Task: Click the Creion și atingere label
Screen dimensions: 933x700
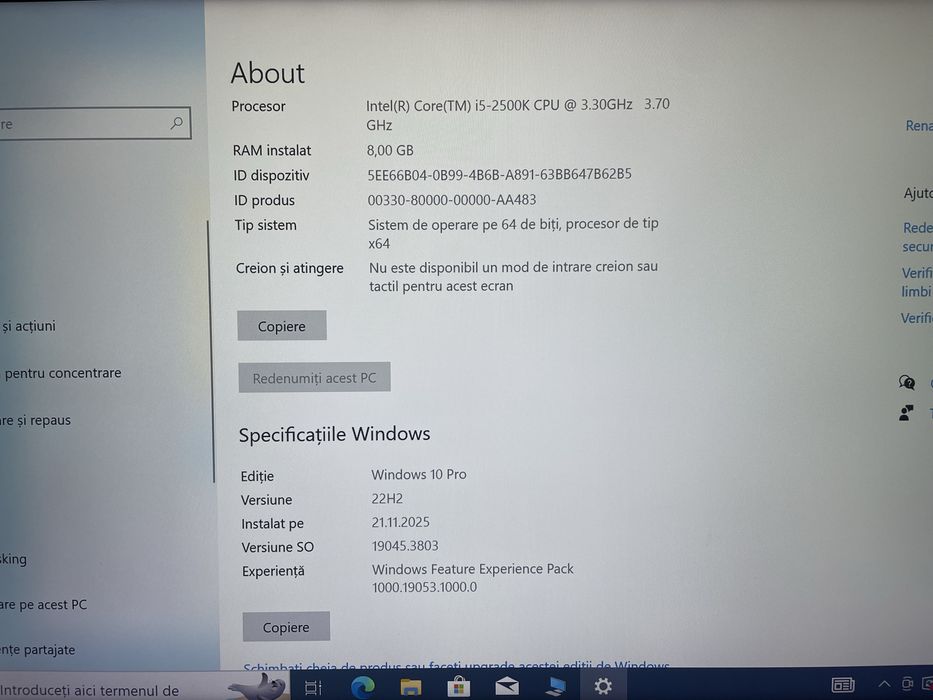Action: pyautogui.click(x=289, y=269)
